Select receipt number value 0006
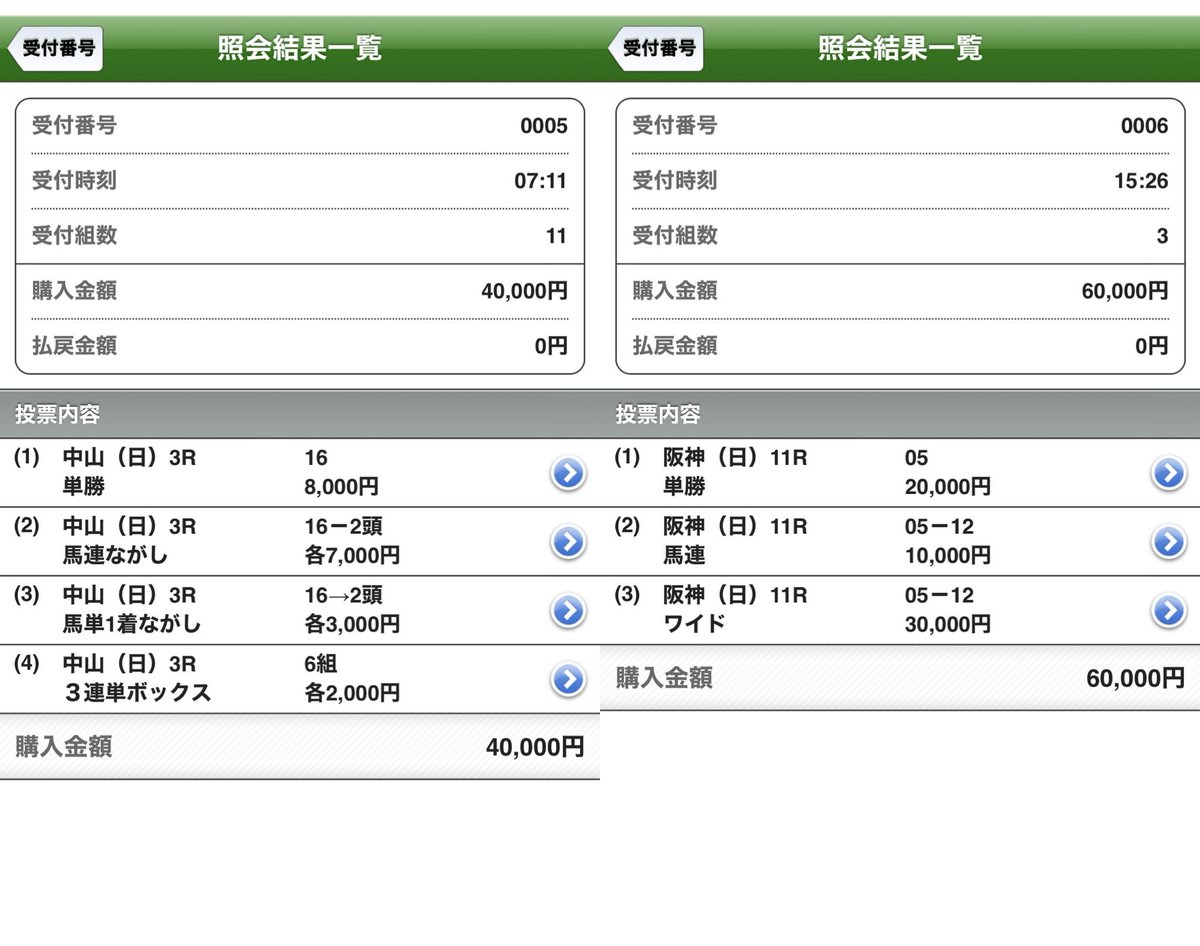Viewport: 1200px width, 946px height. pyautogui.click(x=1143, y=126)
